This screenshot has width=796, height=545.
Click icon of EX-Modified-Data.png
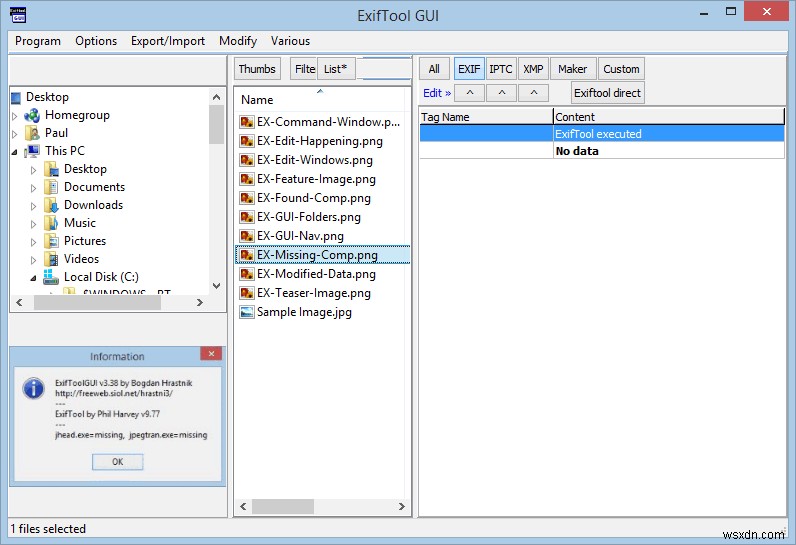pyautogui.click(x=247, y=274)
